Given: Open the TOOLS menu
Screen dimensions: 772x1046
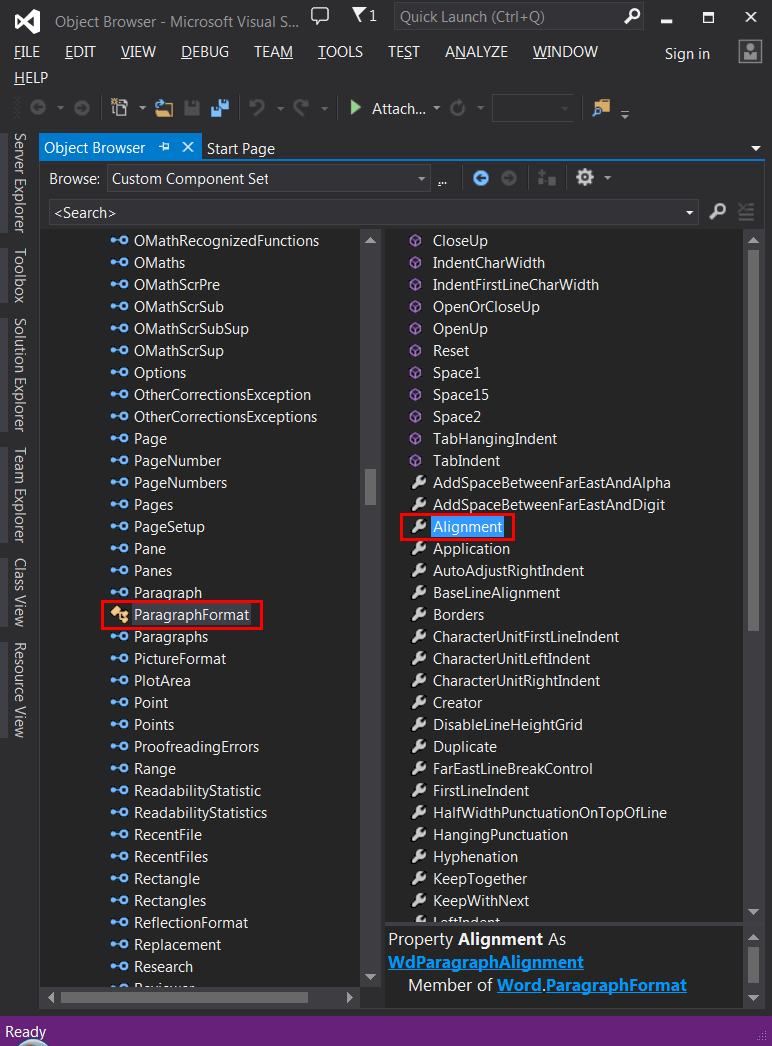Looking at the screenshot, I should (x=340, y=52).
